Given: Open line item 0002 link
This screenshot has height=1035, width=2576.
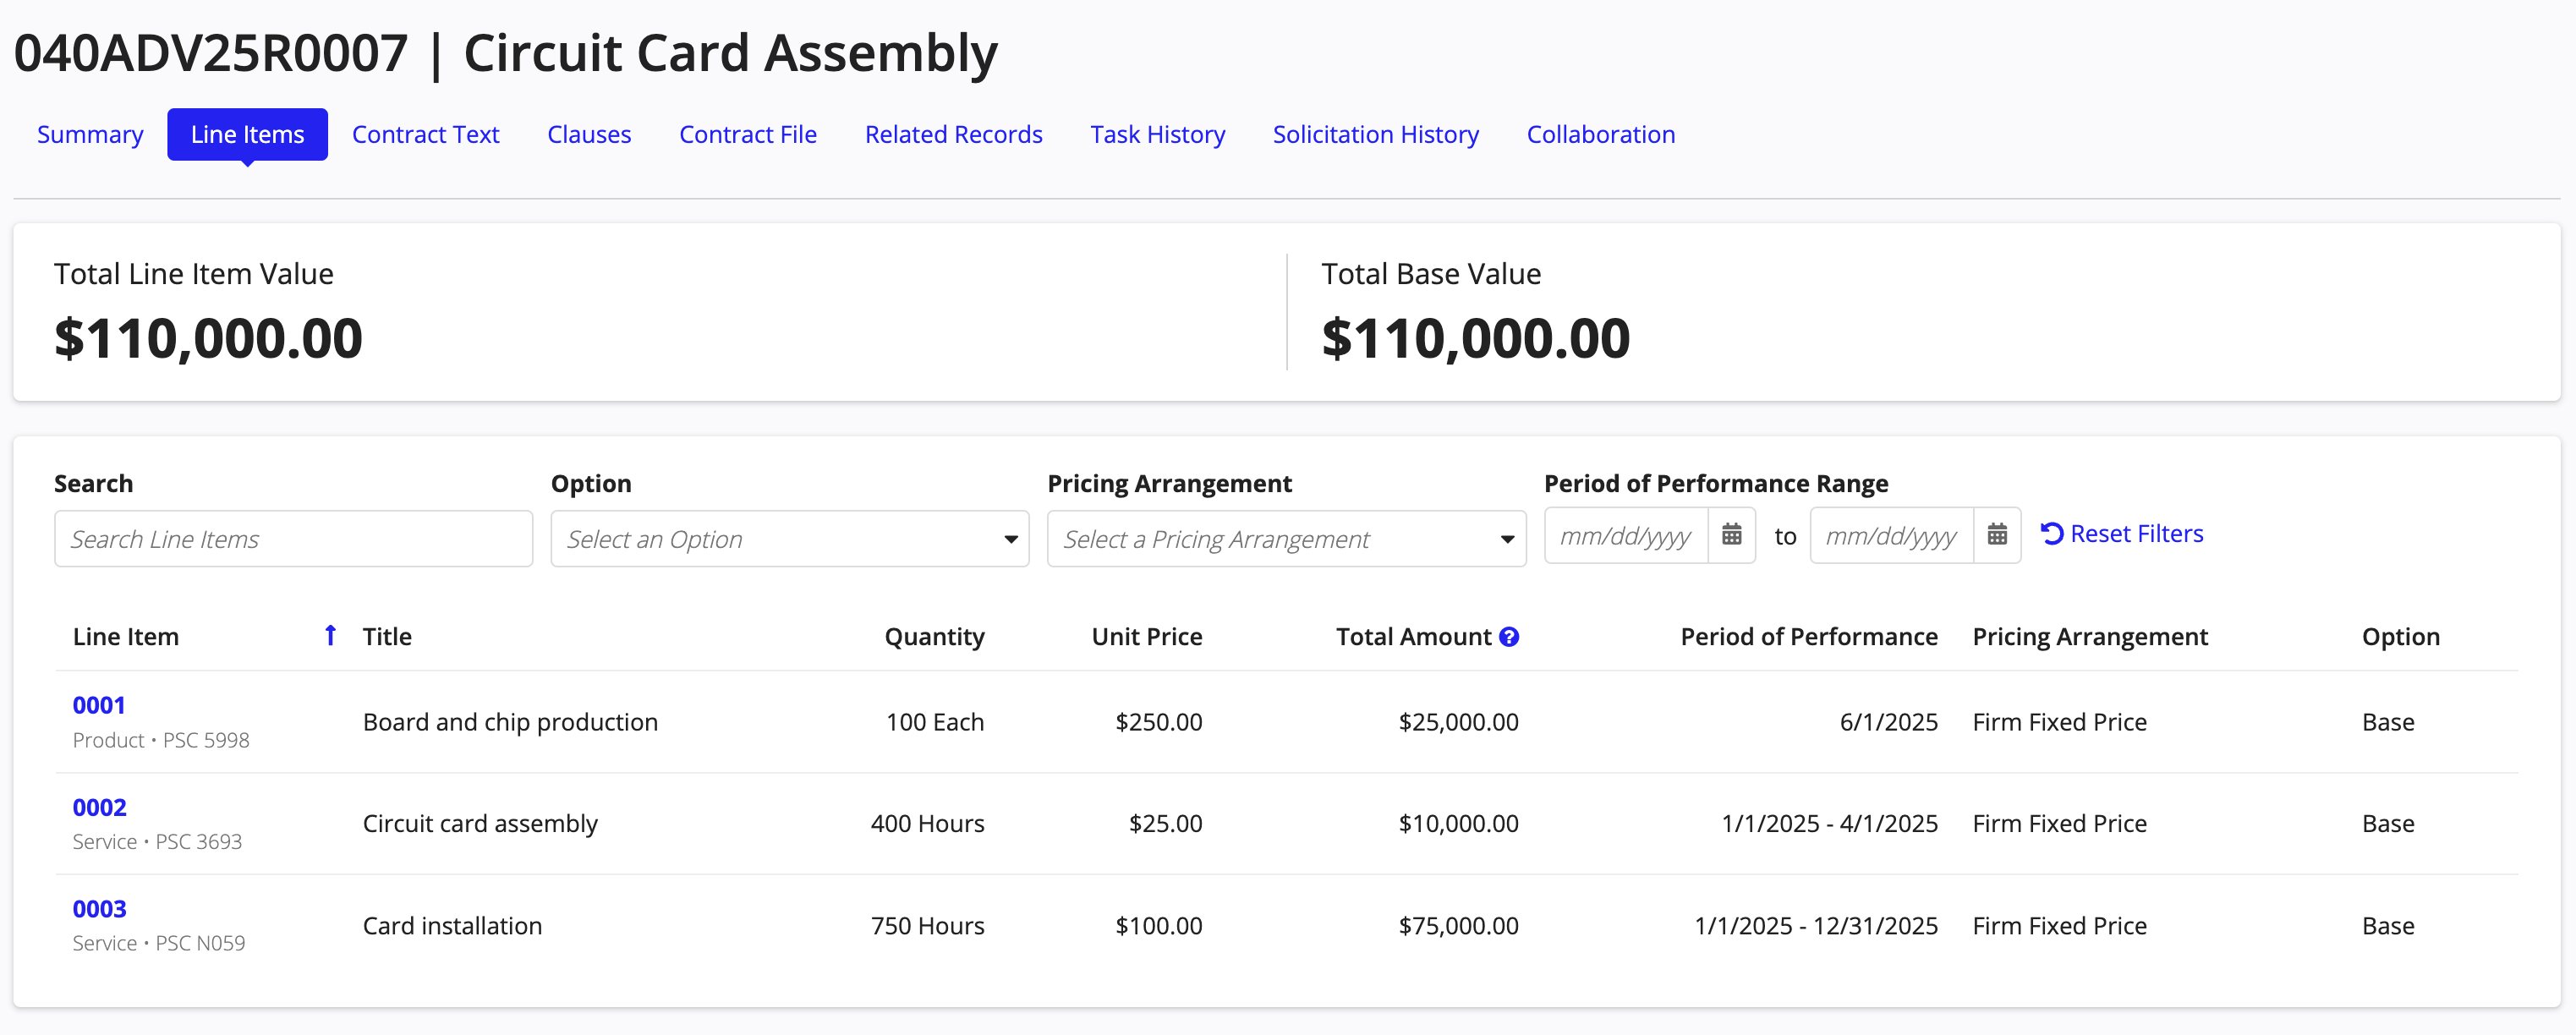Looking at the screenshot, I should (x=99, y=807).
